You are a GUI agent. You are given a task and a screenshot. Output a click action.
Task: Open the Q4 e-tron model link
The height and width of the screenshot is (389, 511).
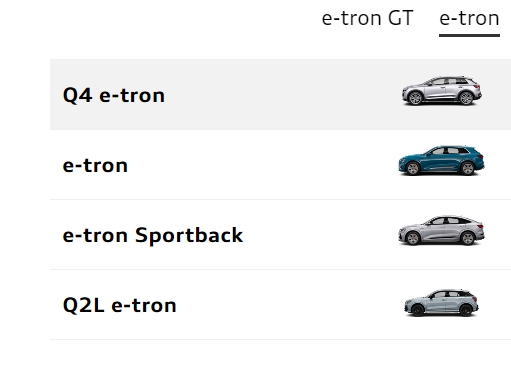[114, 96]
